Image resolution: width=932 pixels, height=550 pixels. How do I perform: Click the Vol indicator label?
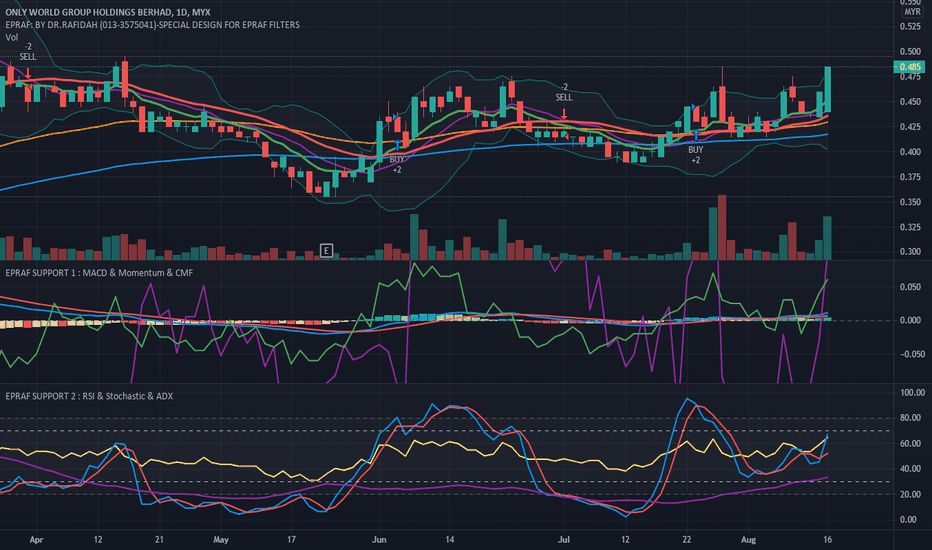coord(11,37)
